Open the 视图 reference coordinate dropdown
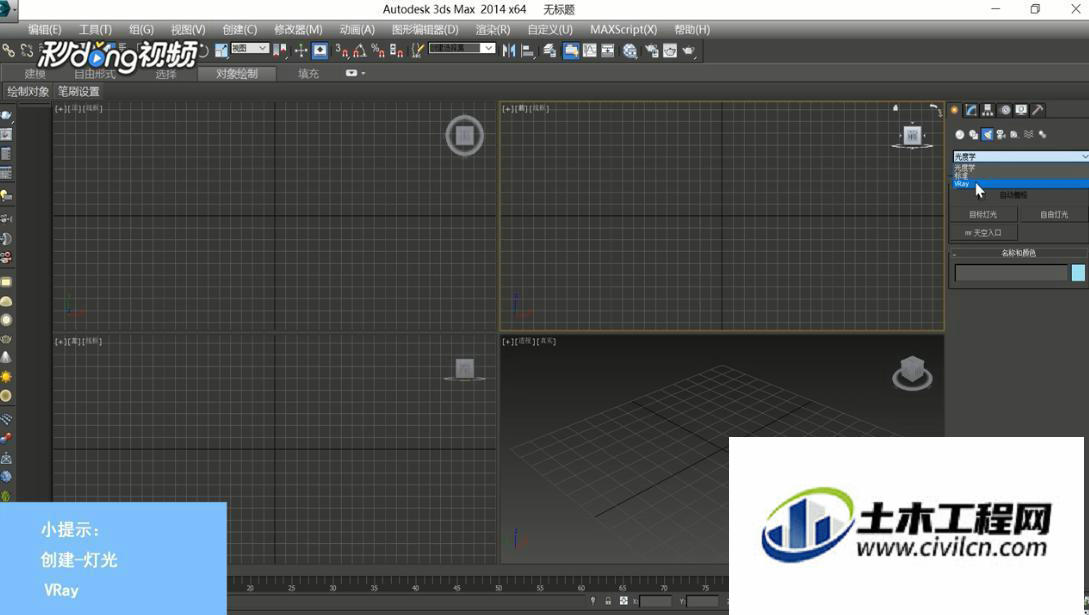The height and width of the screenshot is (615, 1089). coord(249,48)
